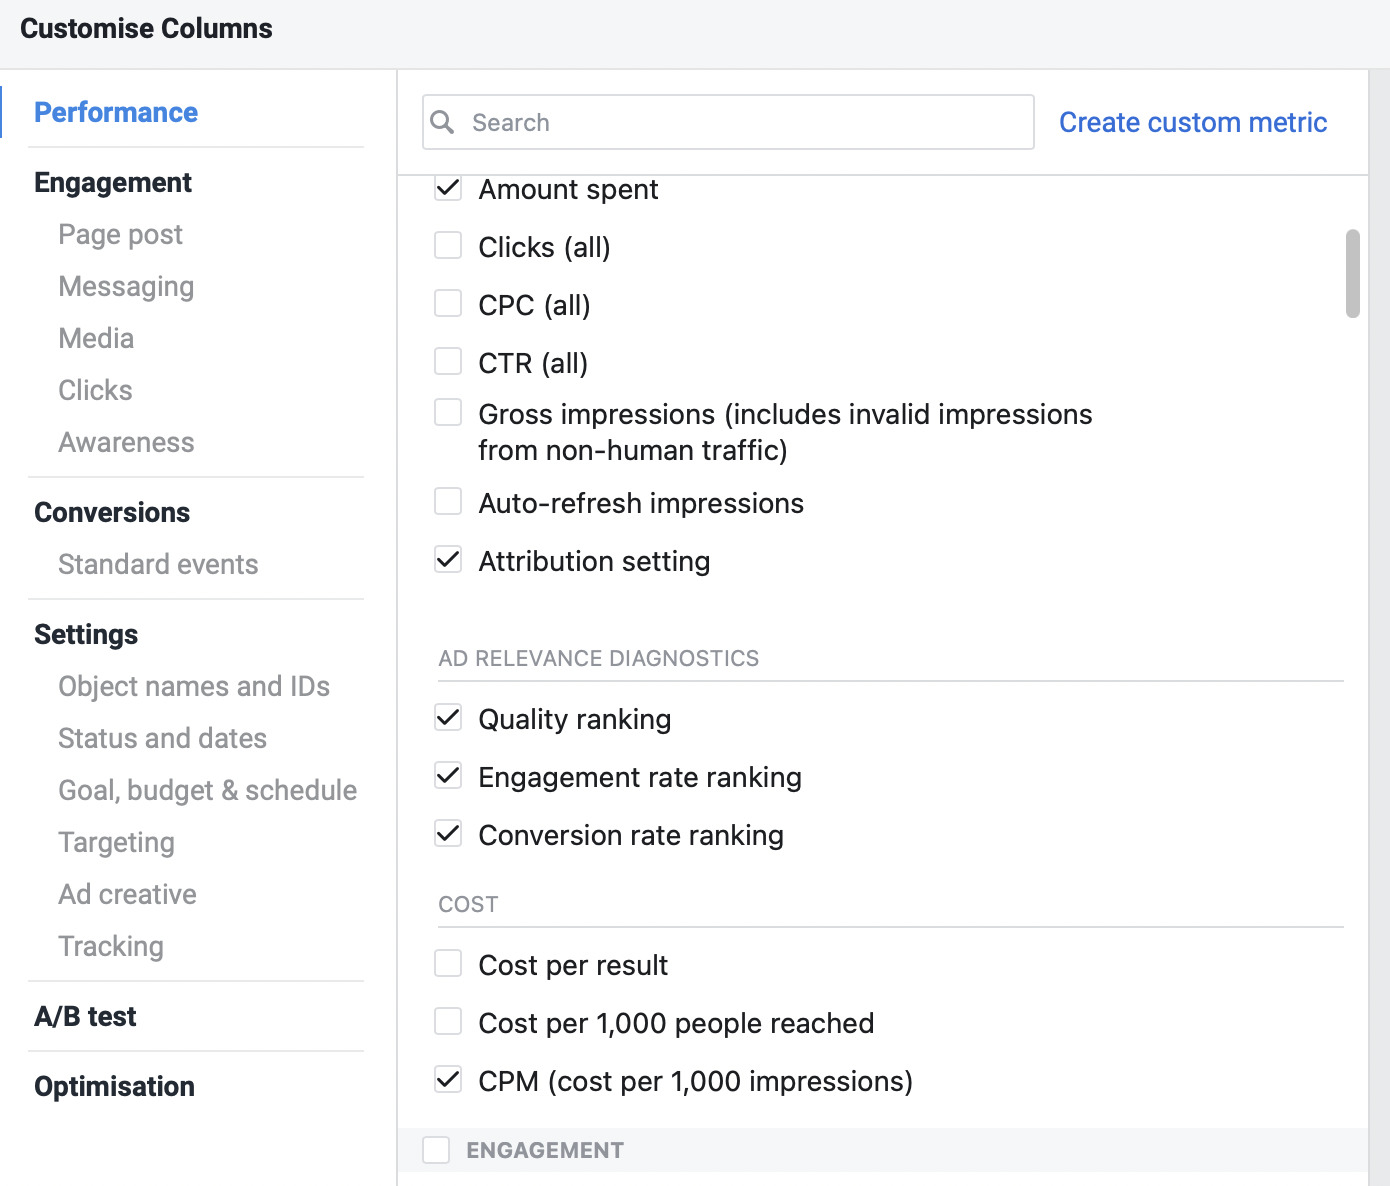Click the vertical scrollbar handle
The width and height of the screenshot is (1390, 1186).
point(1352,275)
